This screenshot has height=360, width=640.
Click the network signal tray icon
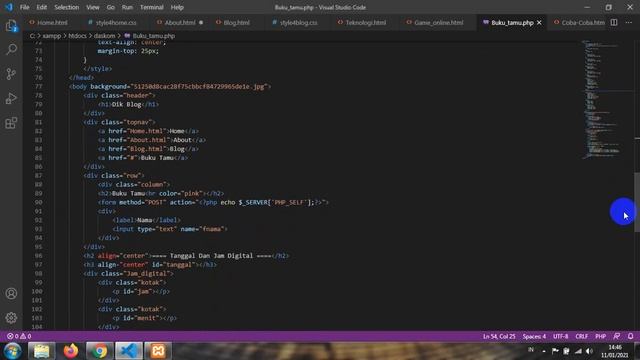point(578,351)
